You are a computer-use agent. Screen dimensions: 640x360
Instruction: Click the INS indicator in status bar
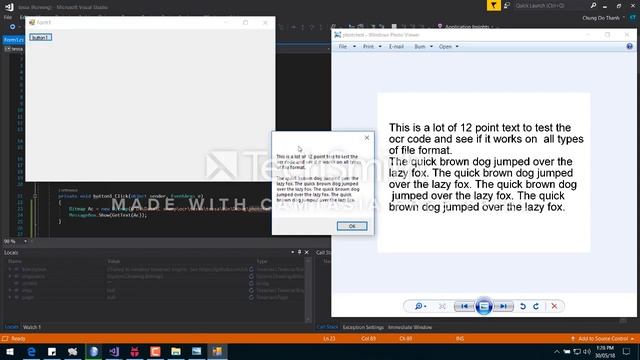pos(460,338)
